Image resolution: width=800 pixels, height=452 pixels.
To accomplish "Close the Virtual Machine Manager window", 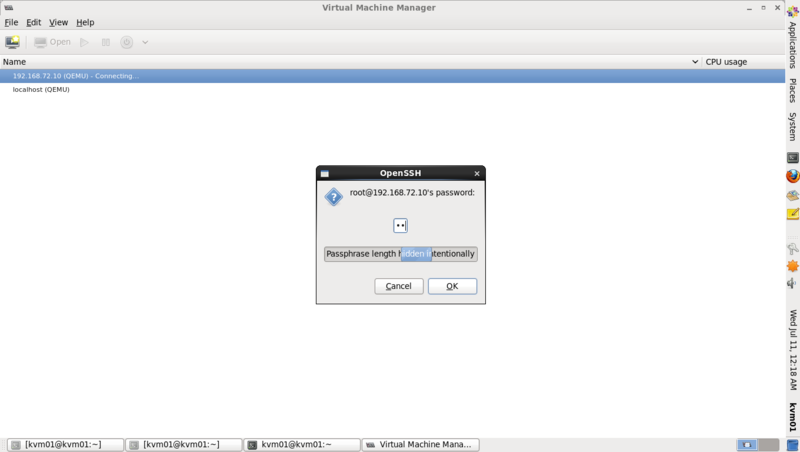I will [x=778, y=8].
